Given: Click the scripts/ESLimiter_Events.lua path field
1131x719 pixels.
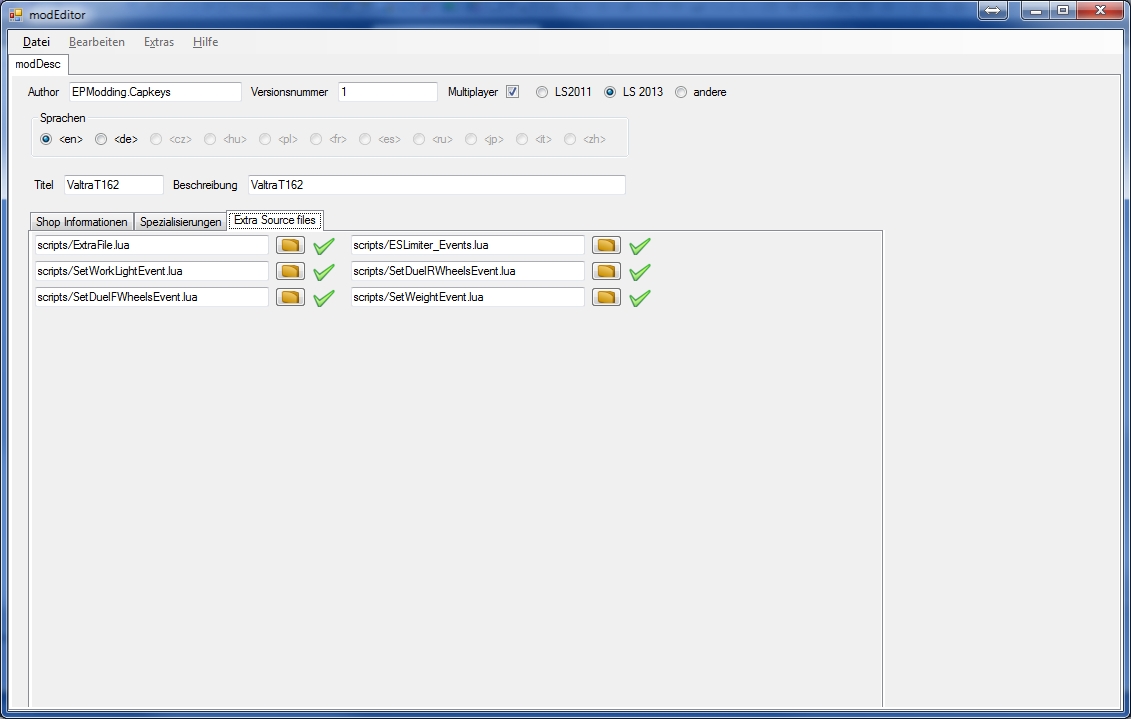Looking at the screenshot, I should pos(467,245).
